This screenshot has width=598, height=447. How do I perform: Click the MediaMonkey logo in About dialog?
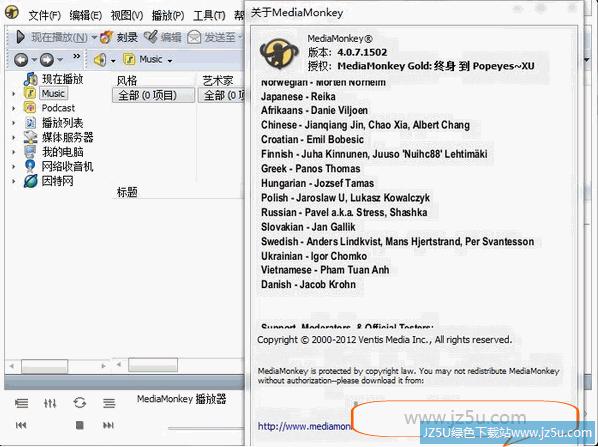pyautogui.click(x=279, y=53)
